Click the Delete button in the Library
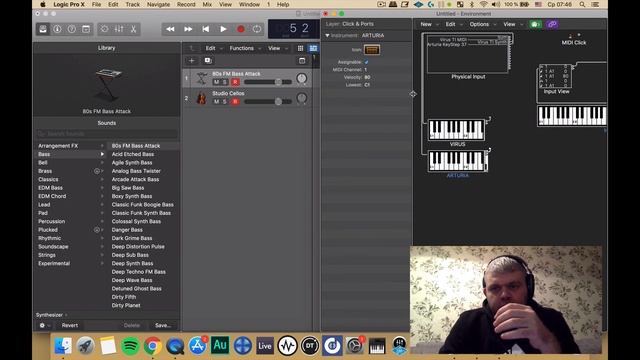Viewport: 640px width, 360px height. pos(131,325)
